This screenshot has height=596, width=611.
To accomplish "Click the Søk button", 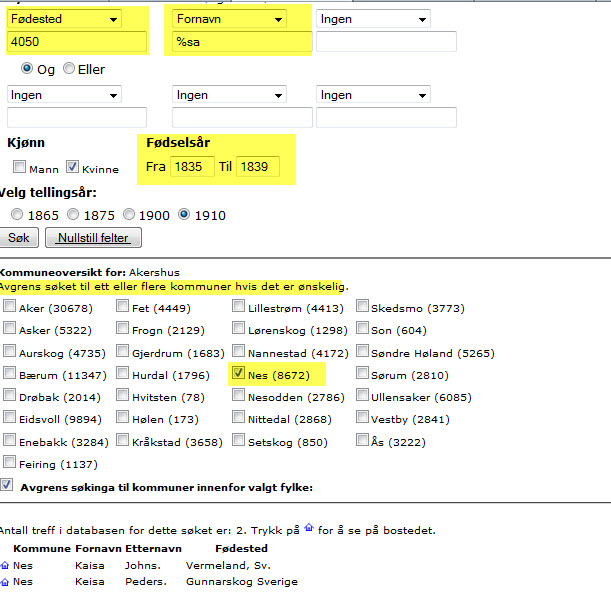I will pyautogui.click(x=19, y=238).
